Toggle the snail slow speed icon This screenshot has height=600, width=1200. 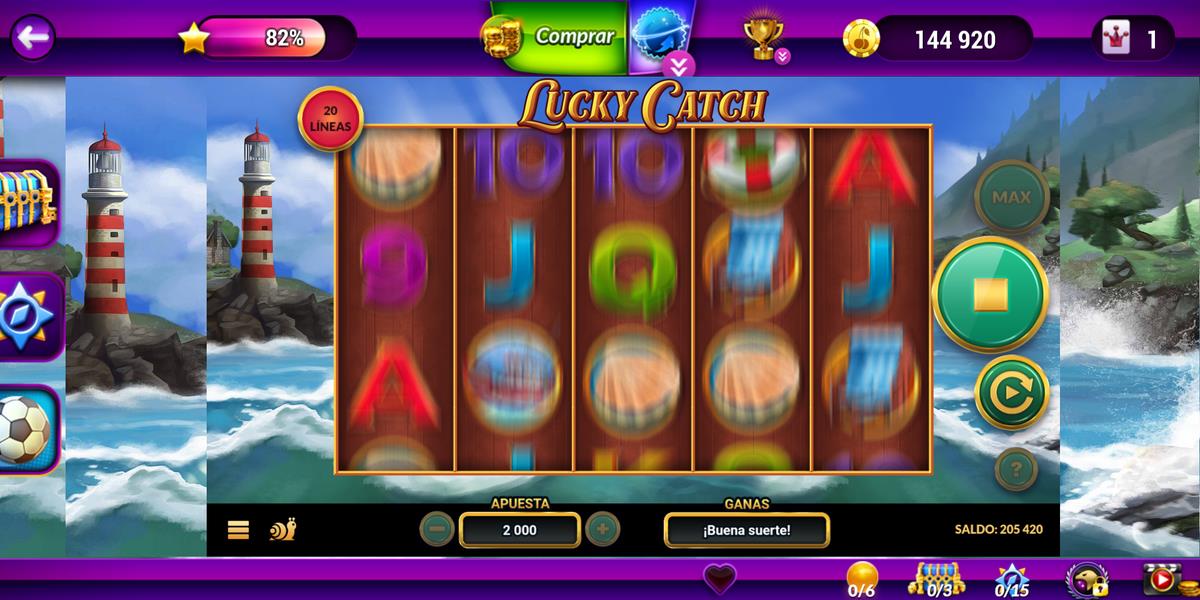pos(282,529)
